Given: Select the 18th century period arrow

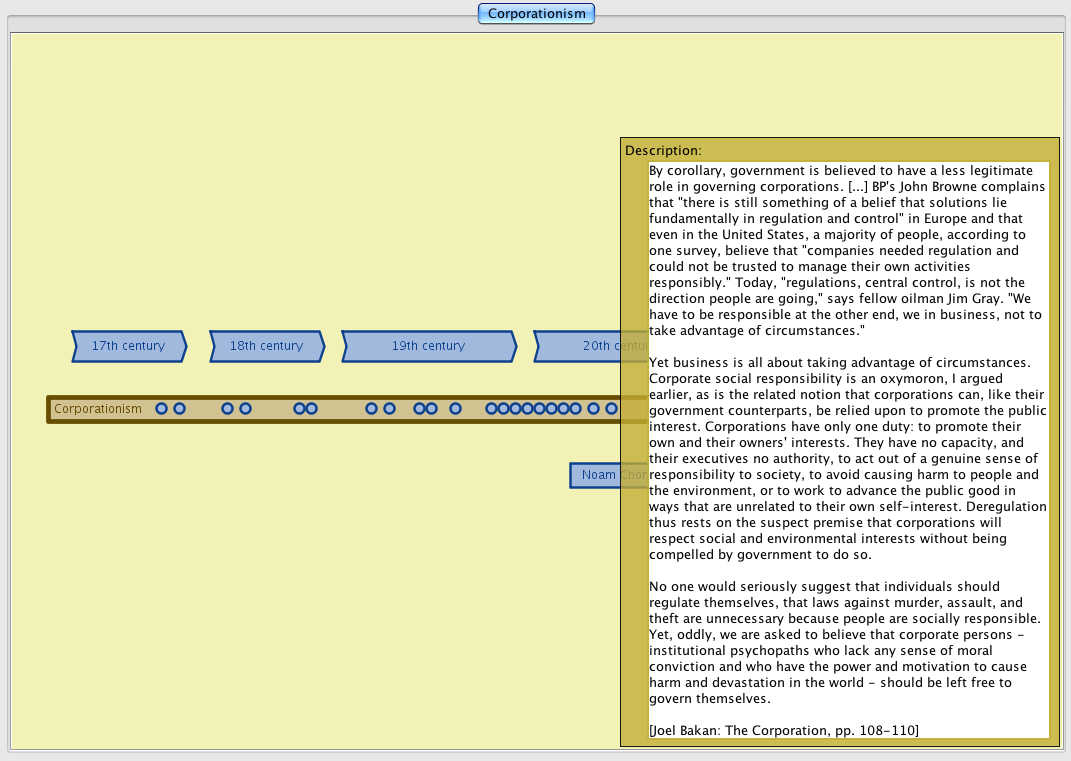Looking at the screenshot, I should pos(266,346).
